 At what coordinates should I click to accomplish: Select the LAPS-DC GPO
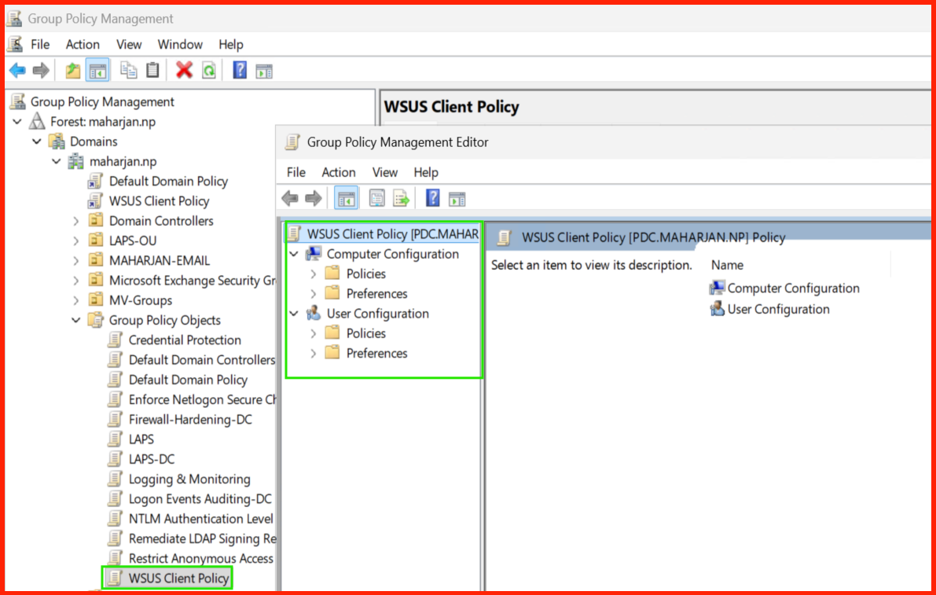(152, 459)
